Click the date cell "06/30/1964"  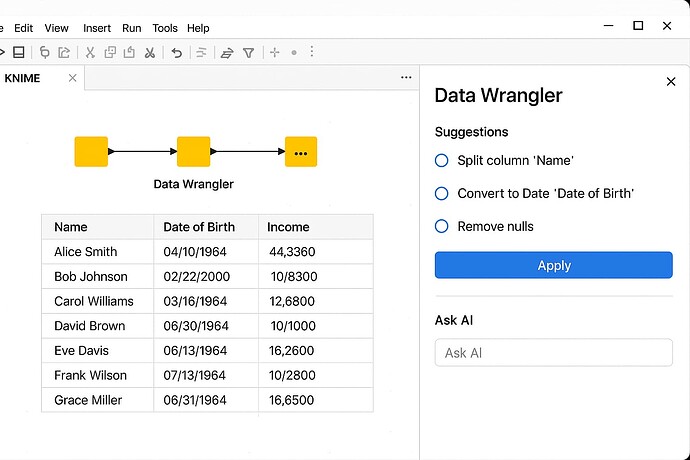coord(206,326)
